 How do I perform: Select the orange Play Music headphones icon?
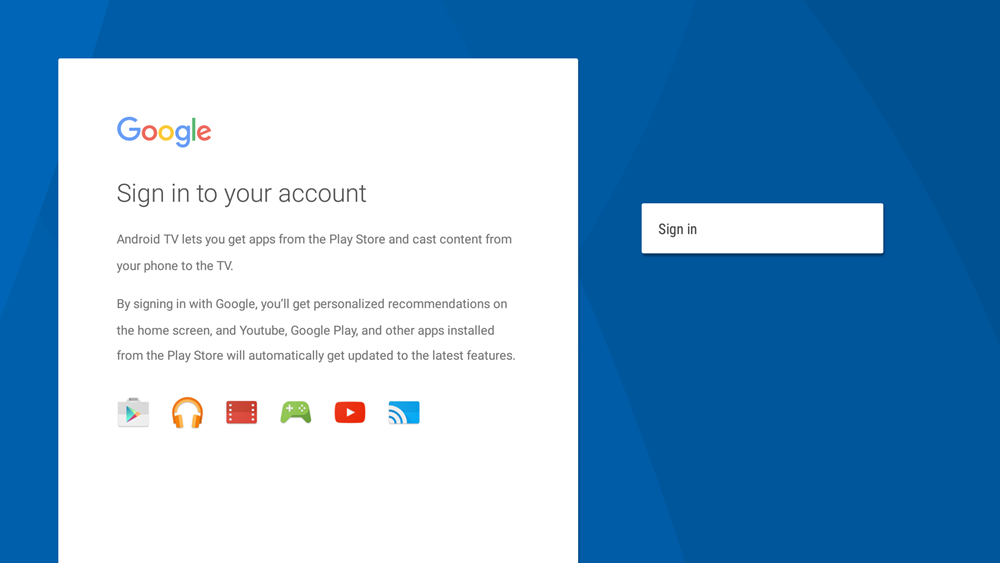188,413
